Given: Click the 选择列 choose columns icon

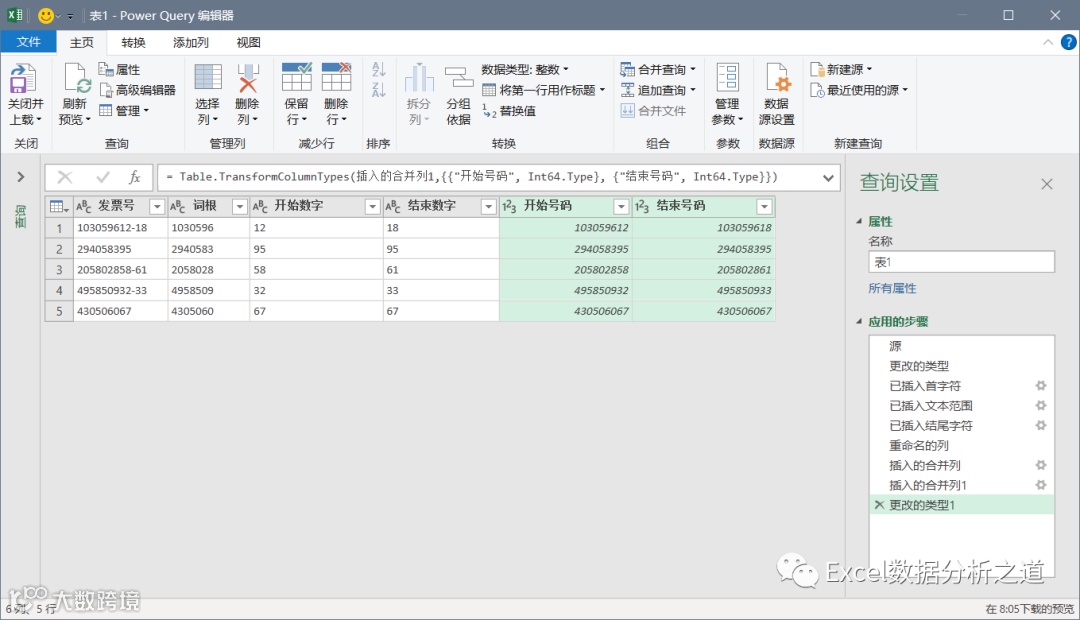Looking at the screenshot, I should tap(207, 77).
